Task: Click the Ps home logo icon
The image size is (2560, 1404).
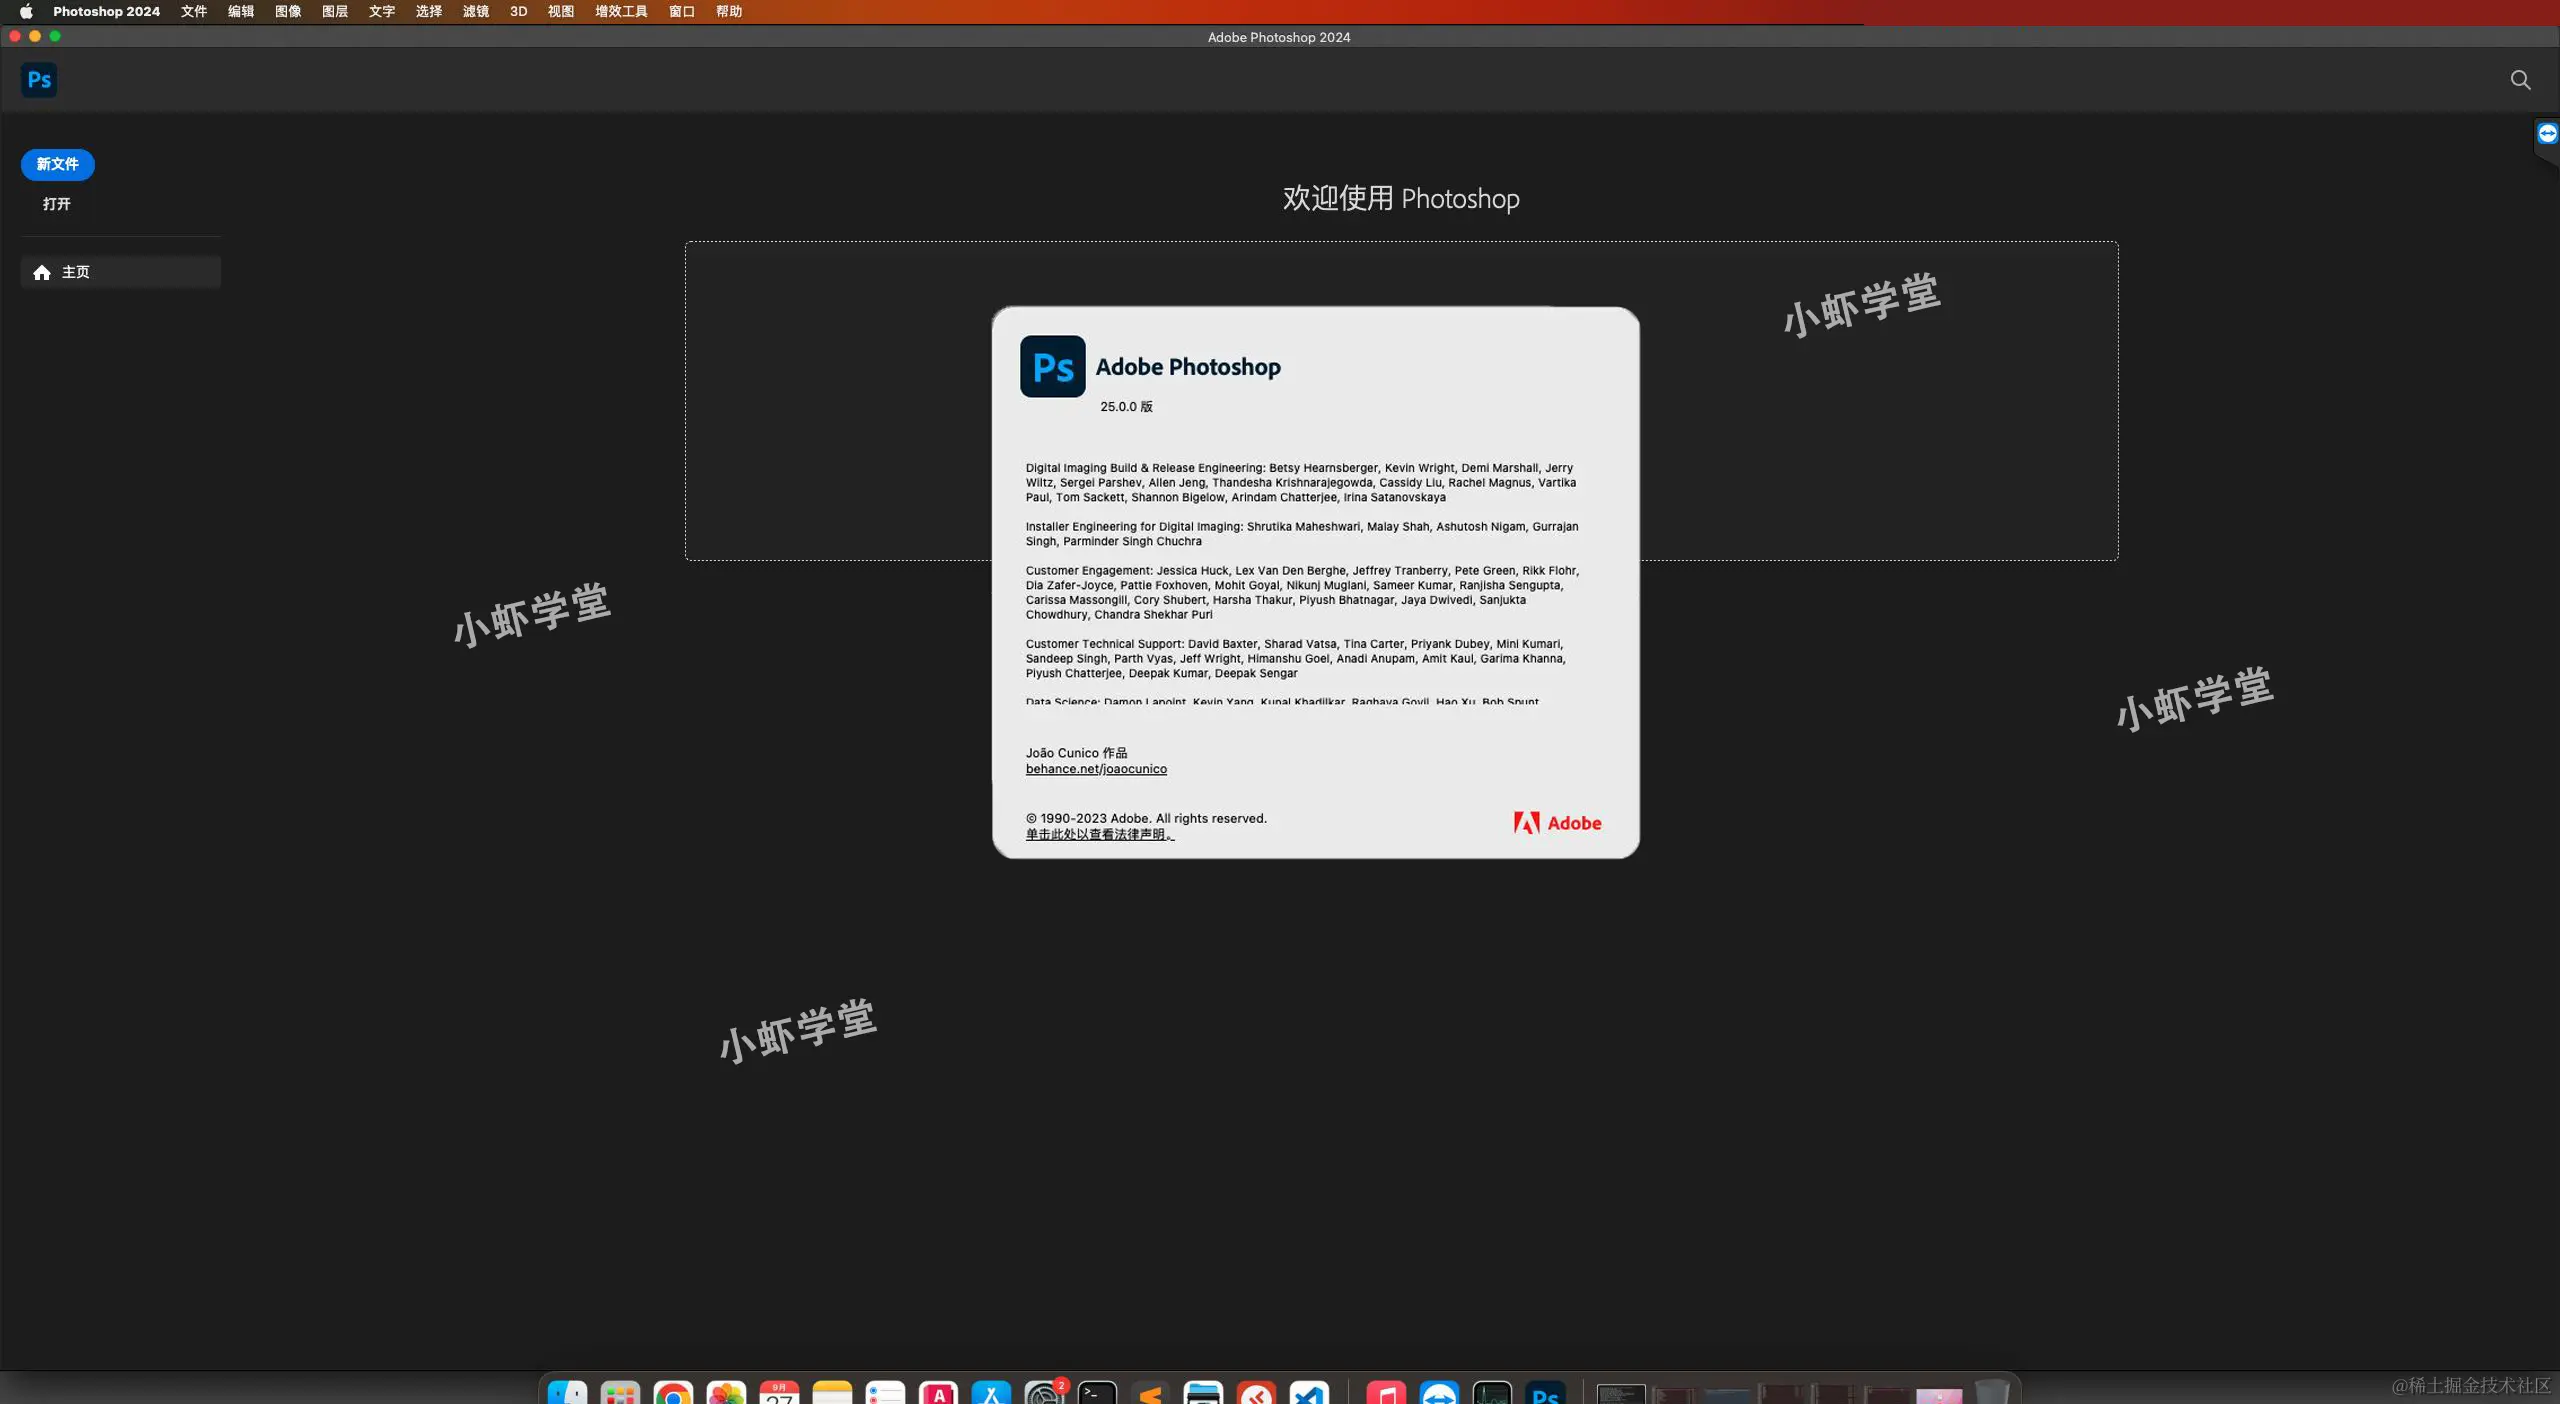Action: click(x=39, y=80)
